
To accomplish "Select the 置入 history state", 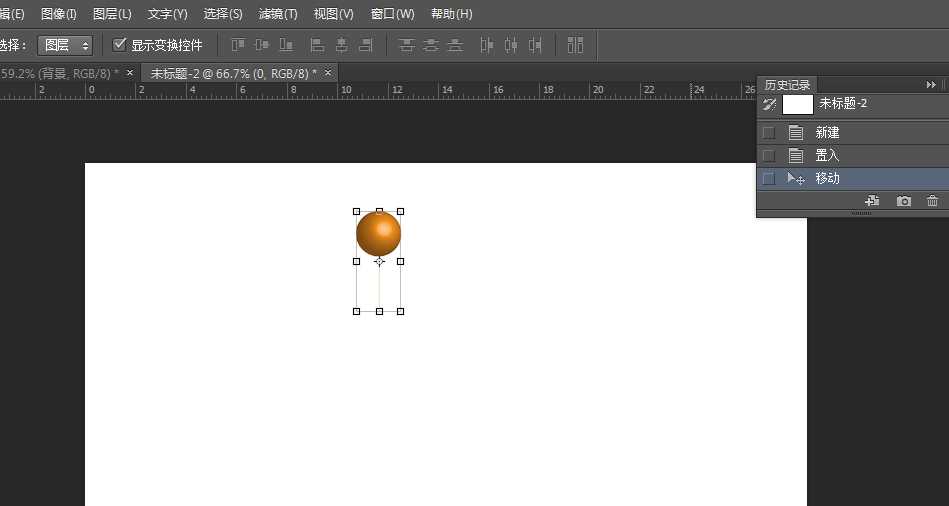I will [x=827, y=155].
